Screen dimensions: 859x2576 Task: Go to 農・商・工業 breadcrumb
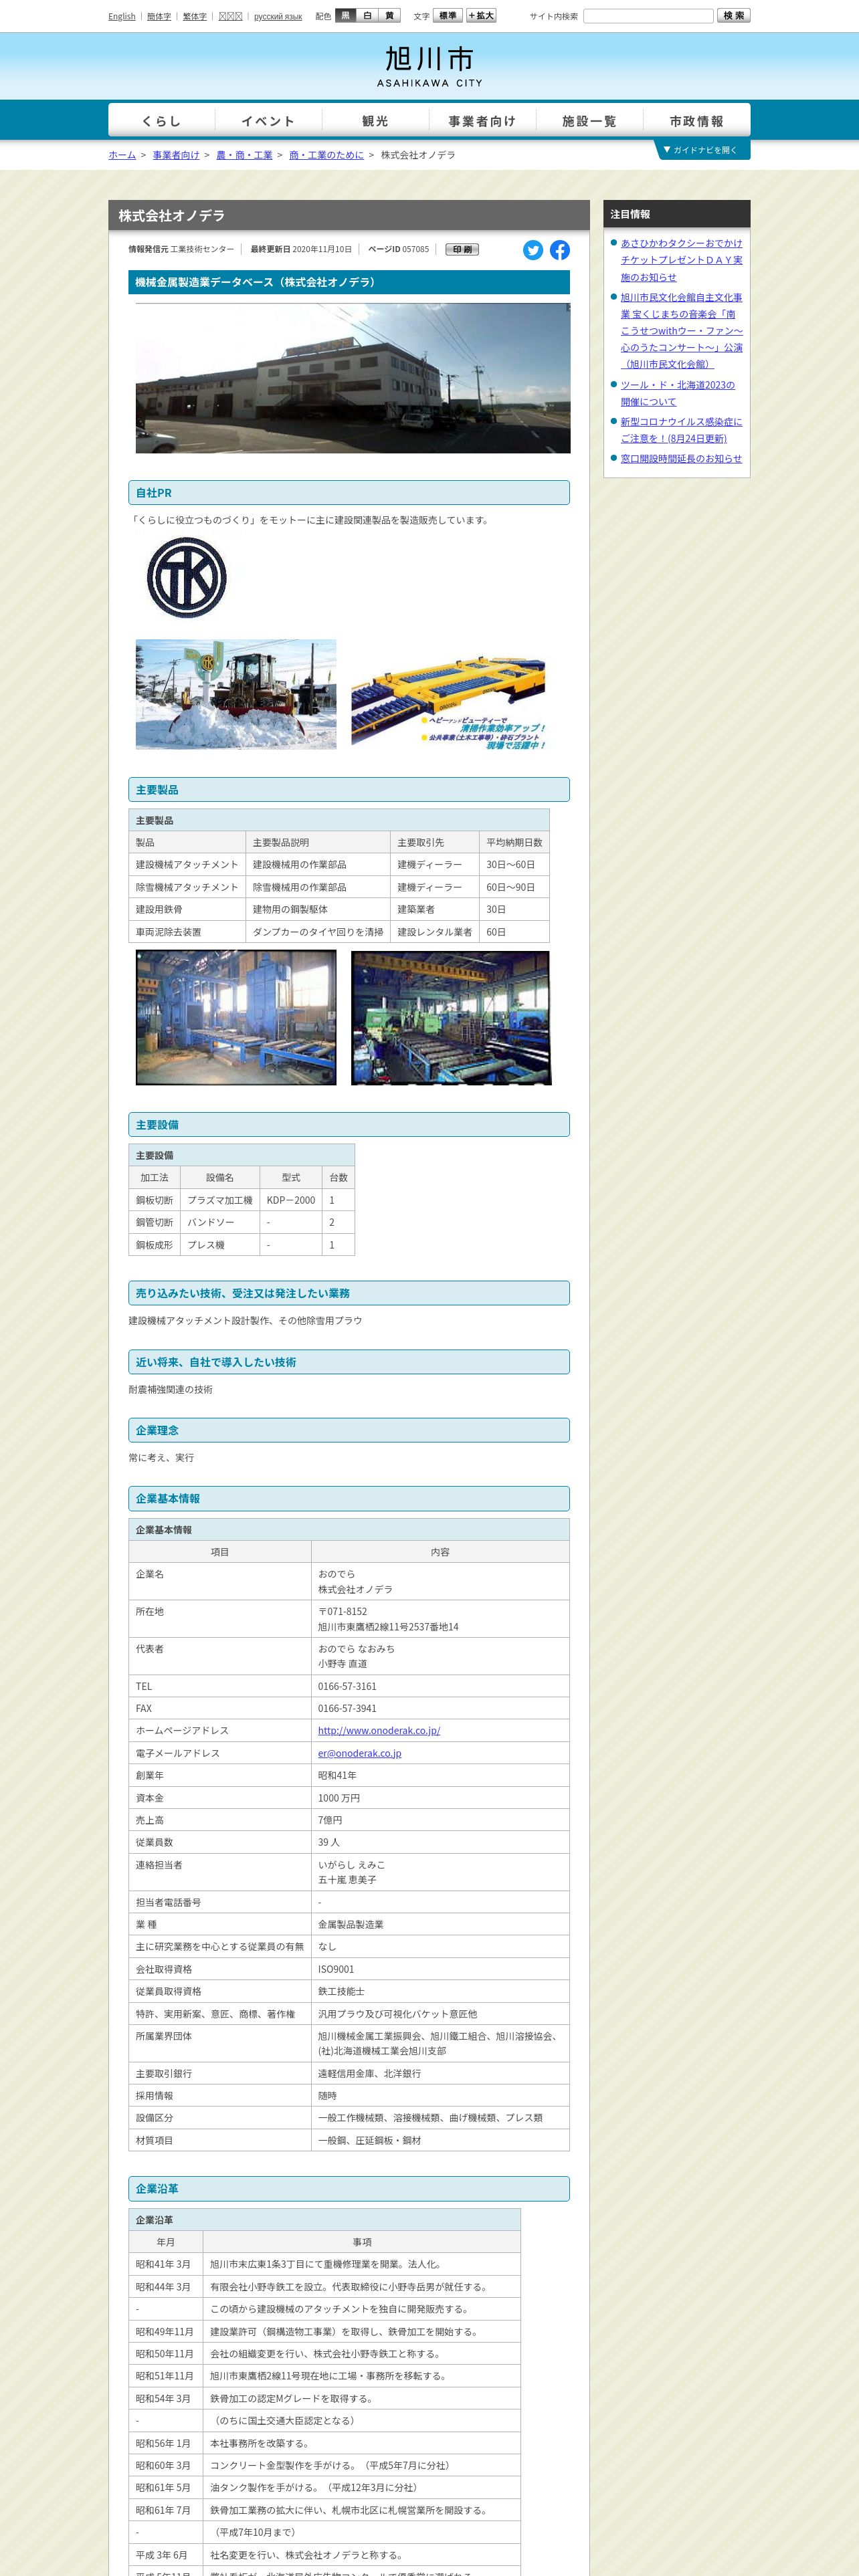click(244, 155)
